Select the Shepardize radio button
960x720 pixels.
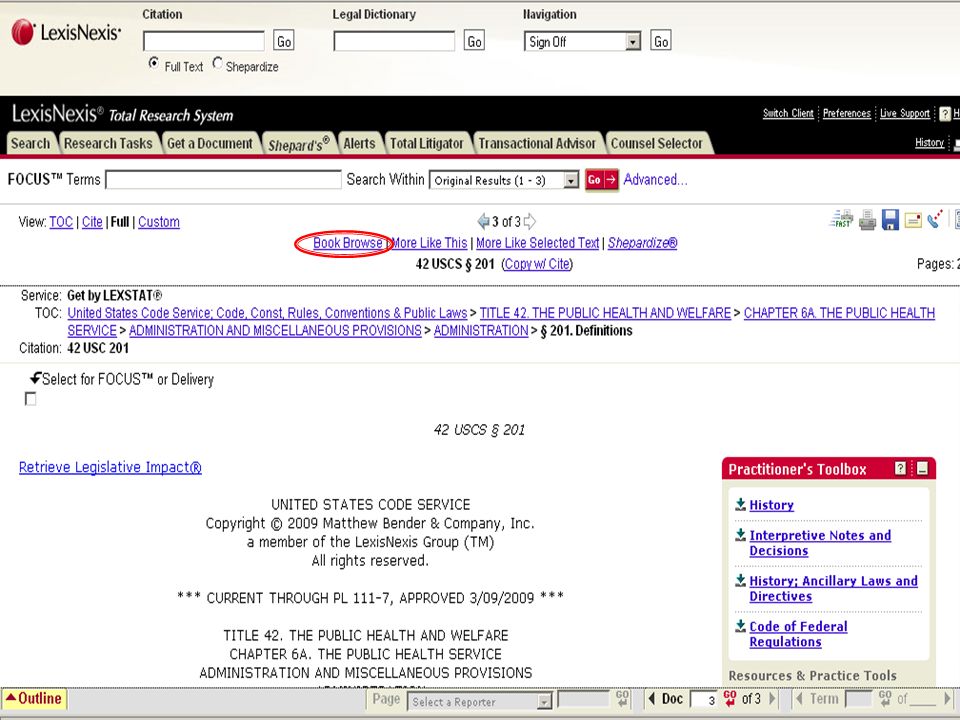click(217, 63)
